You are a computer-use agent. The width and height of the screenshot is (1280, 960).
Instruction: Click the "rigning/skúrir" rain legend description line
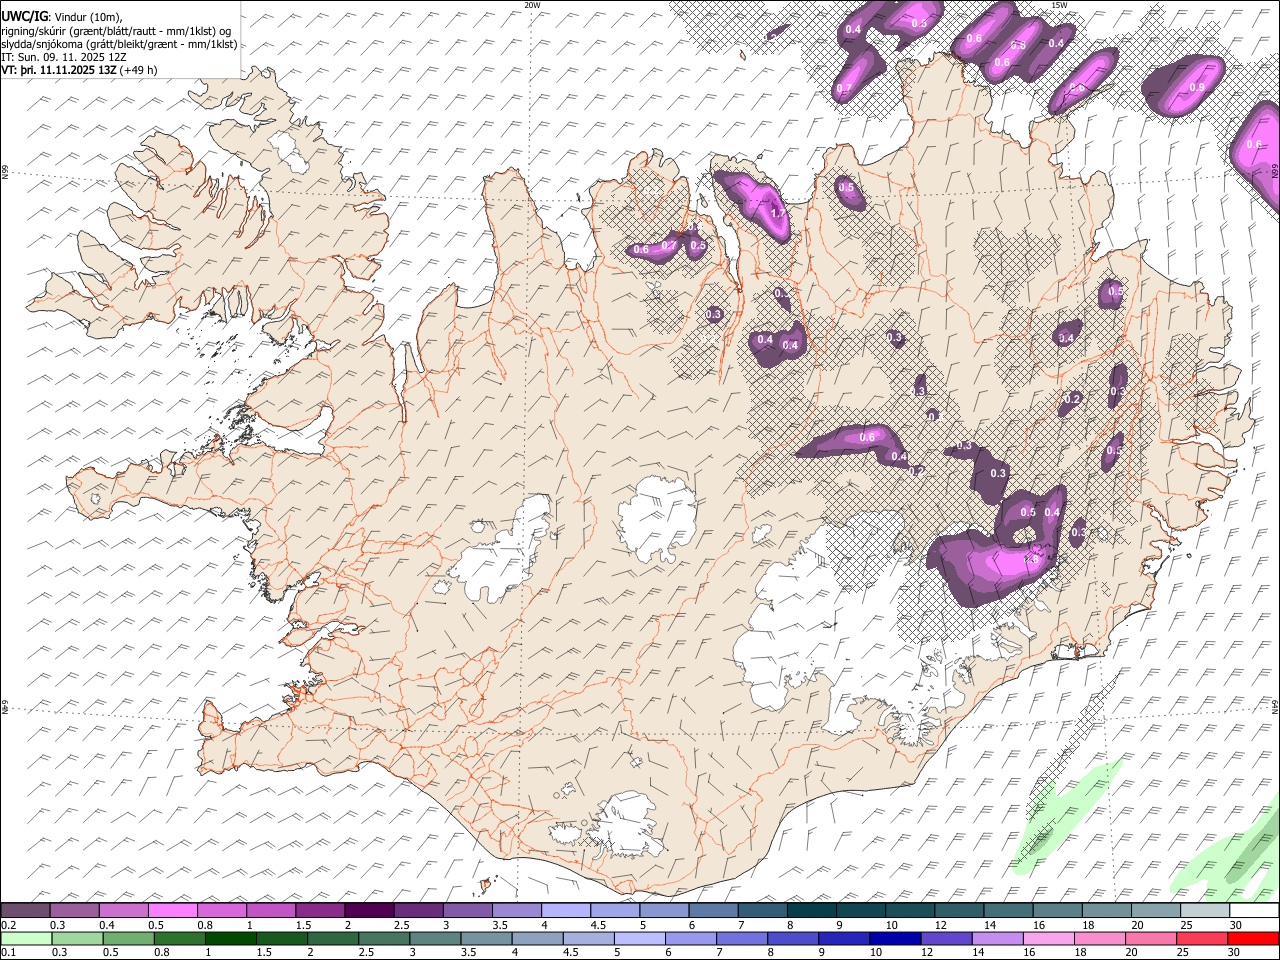coord(116,30)
